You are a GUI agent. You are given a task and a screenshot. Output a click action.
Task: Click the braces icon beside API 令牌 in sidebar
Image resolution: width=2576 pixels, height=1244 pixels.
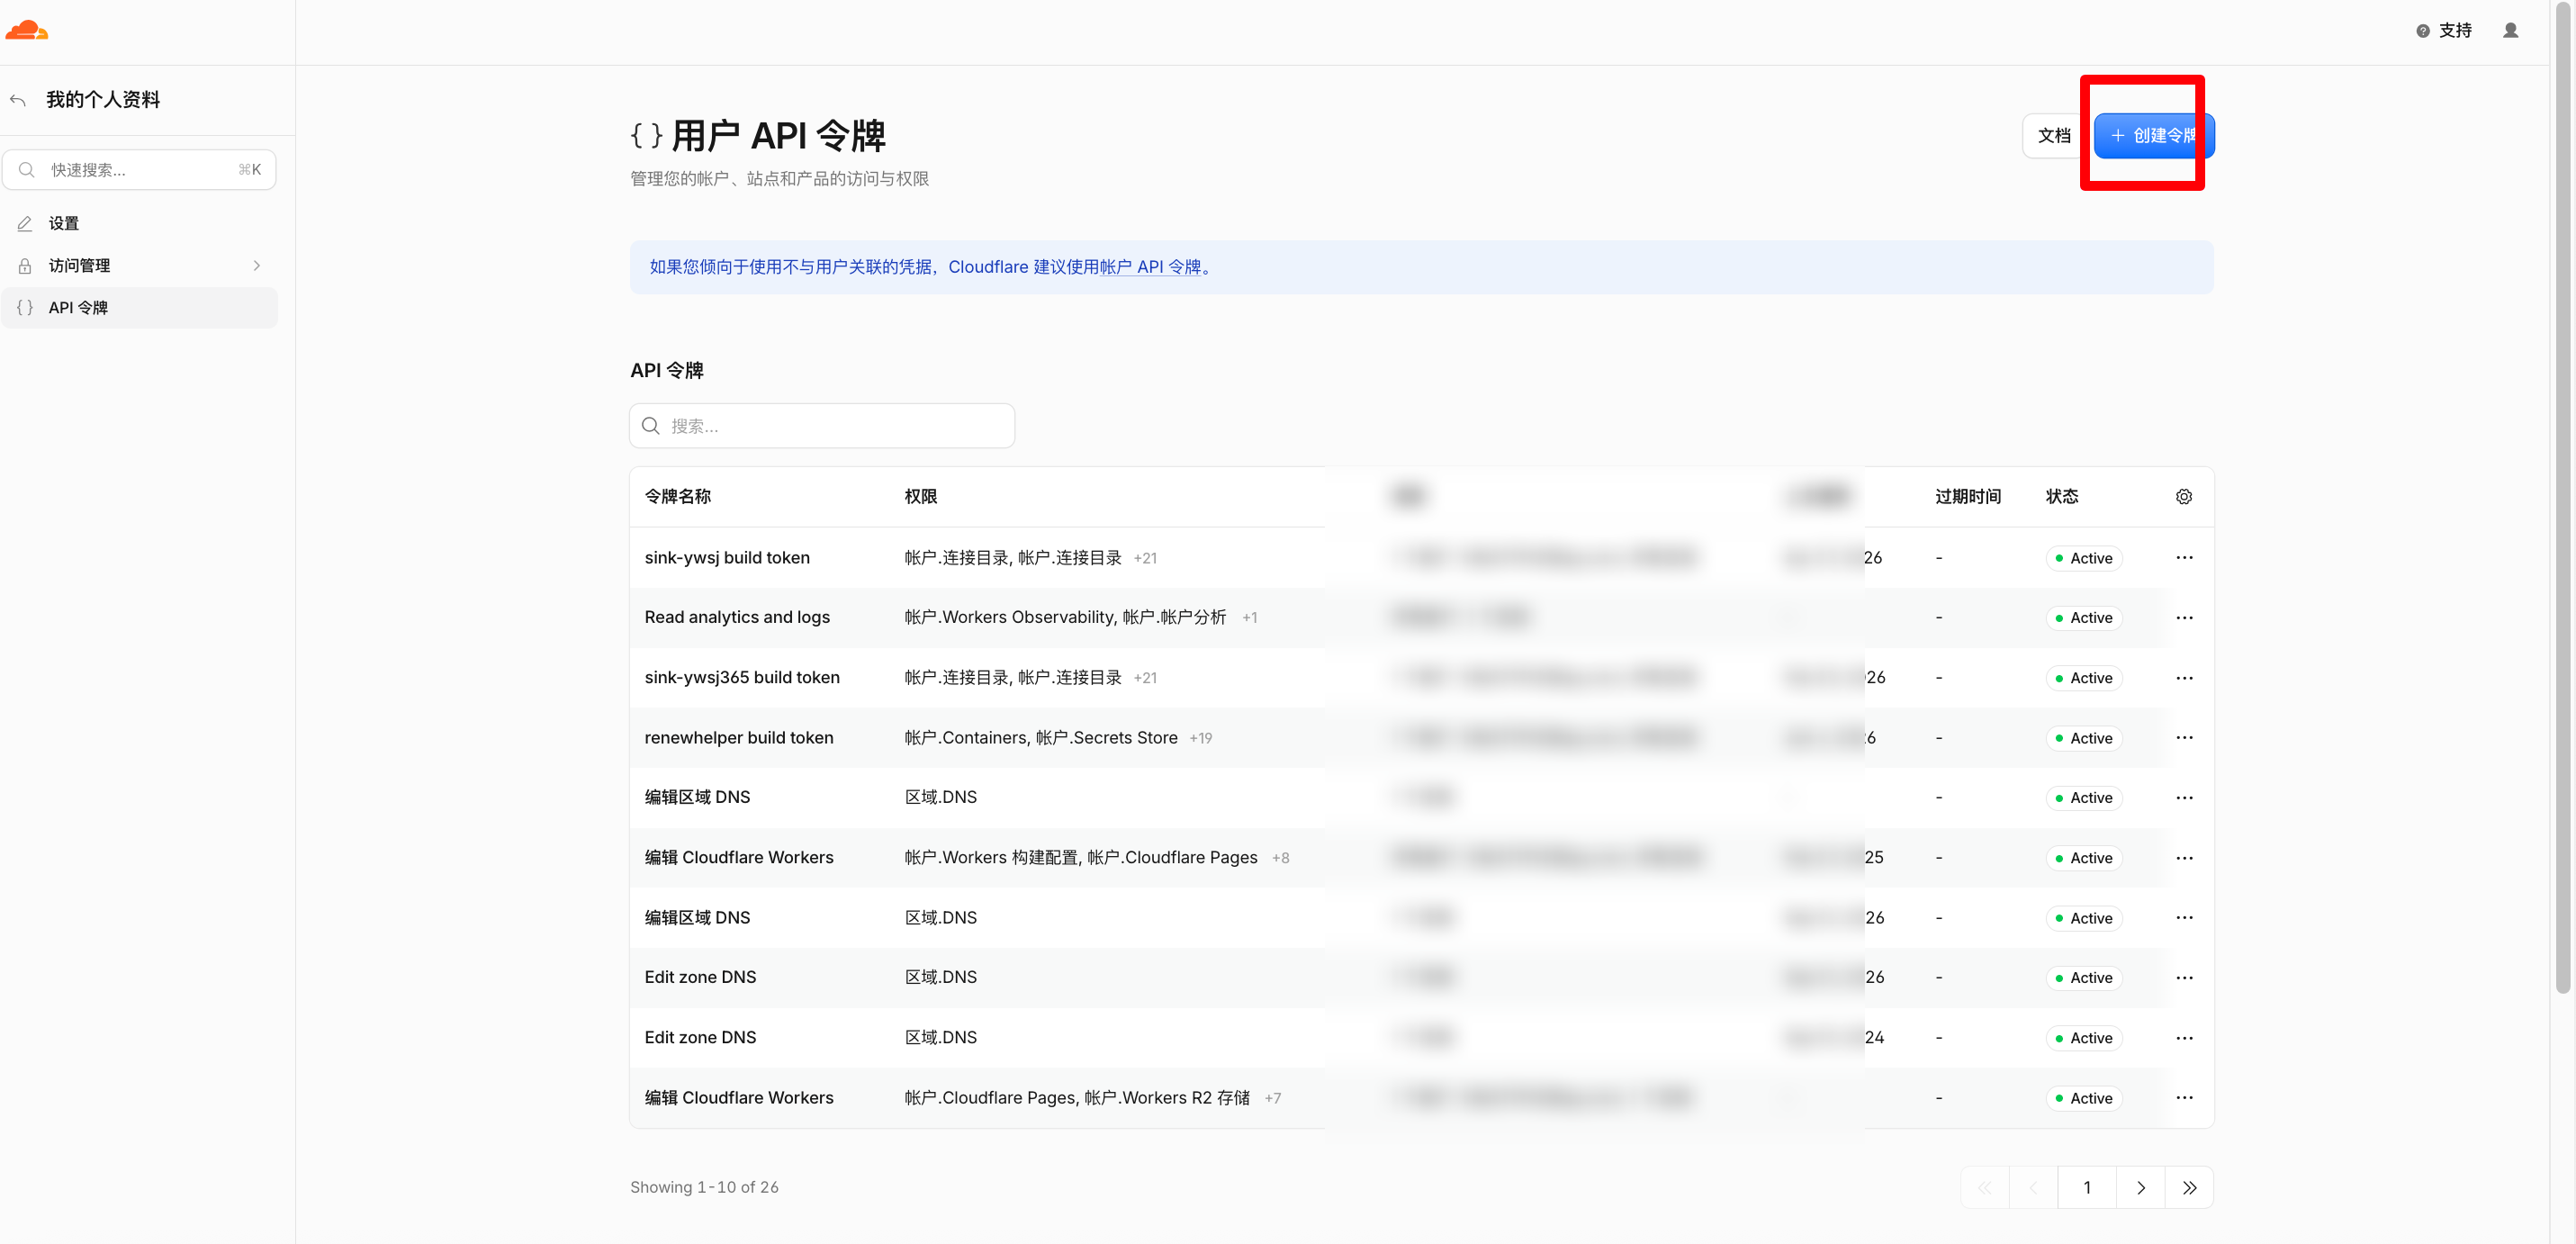pos(25,308)
